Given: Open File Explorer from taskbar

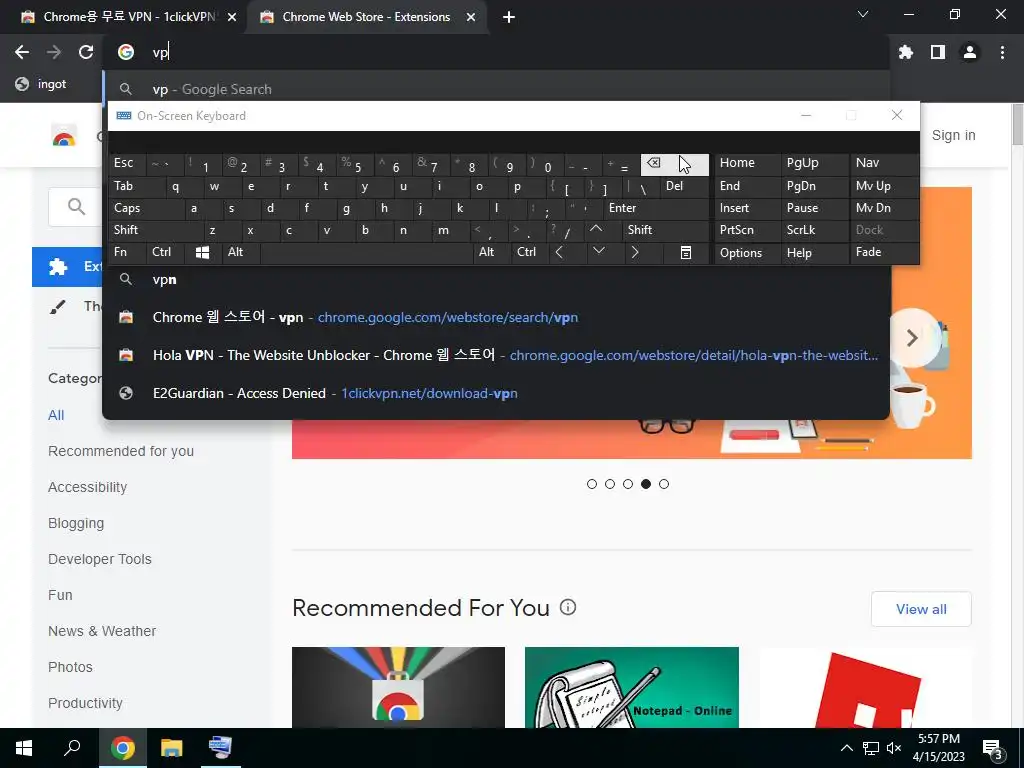Looking at the screenshot, I should (x=172, y=748).
